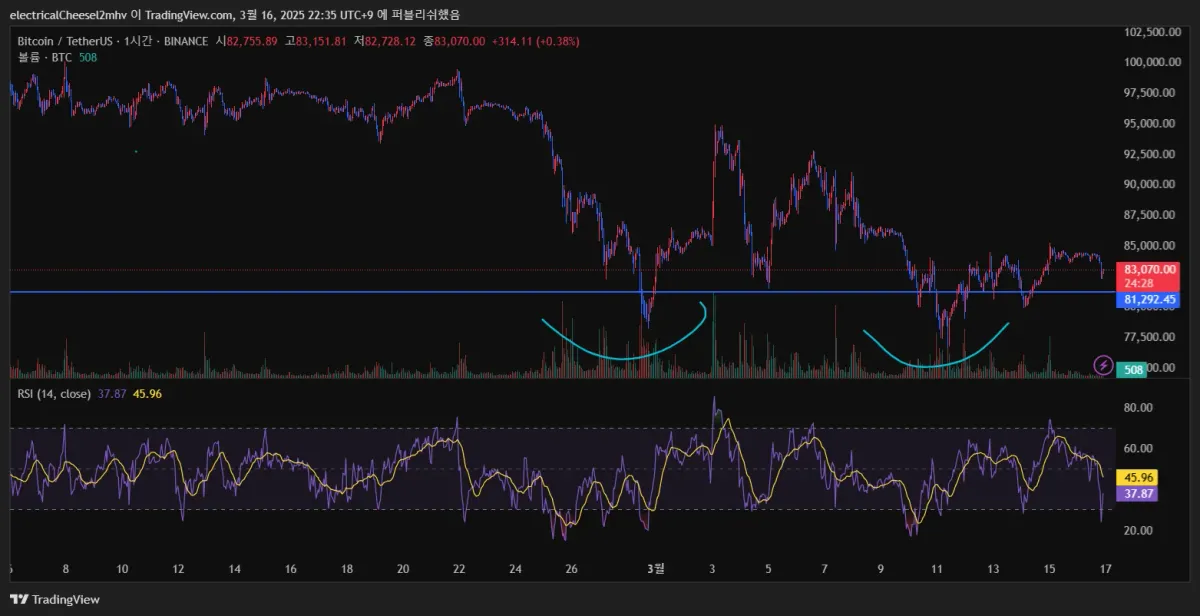Click date 17 on the time axis
The height and width of the screenshot is (616, 1200).
coord(1104,568)
